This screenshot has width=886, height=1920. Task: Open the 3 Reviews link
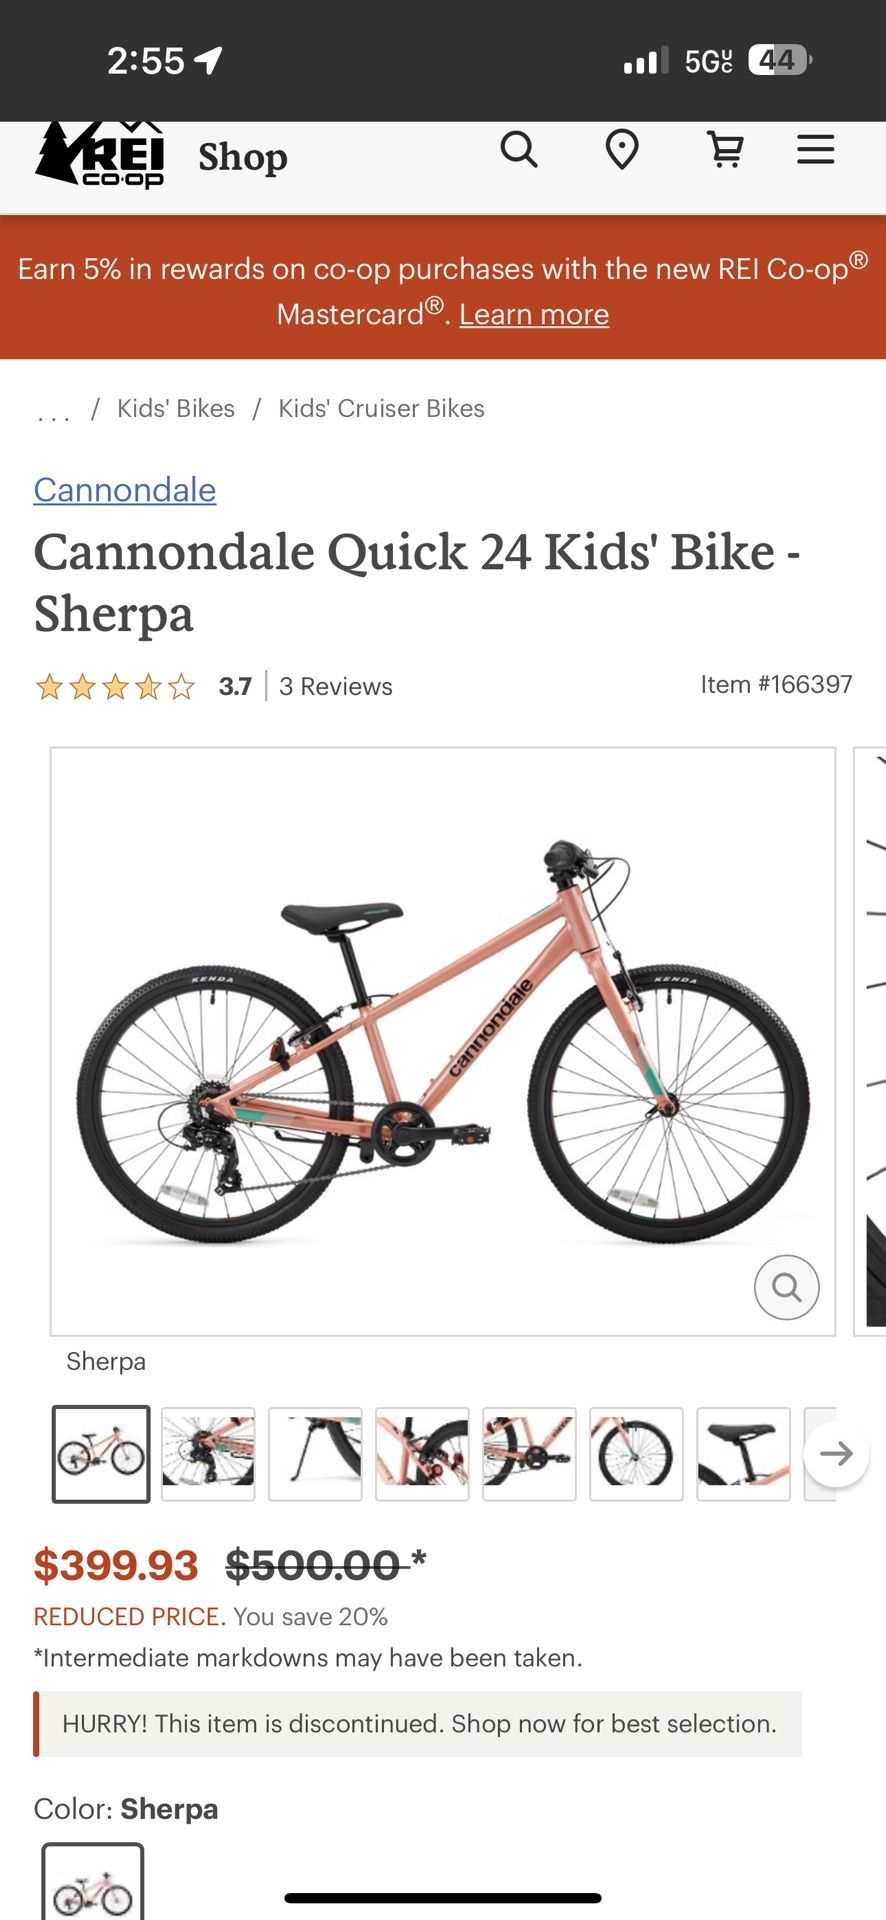336,687
